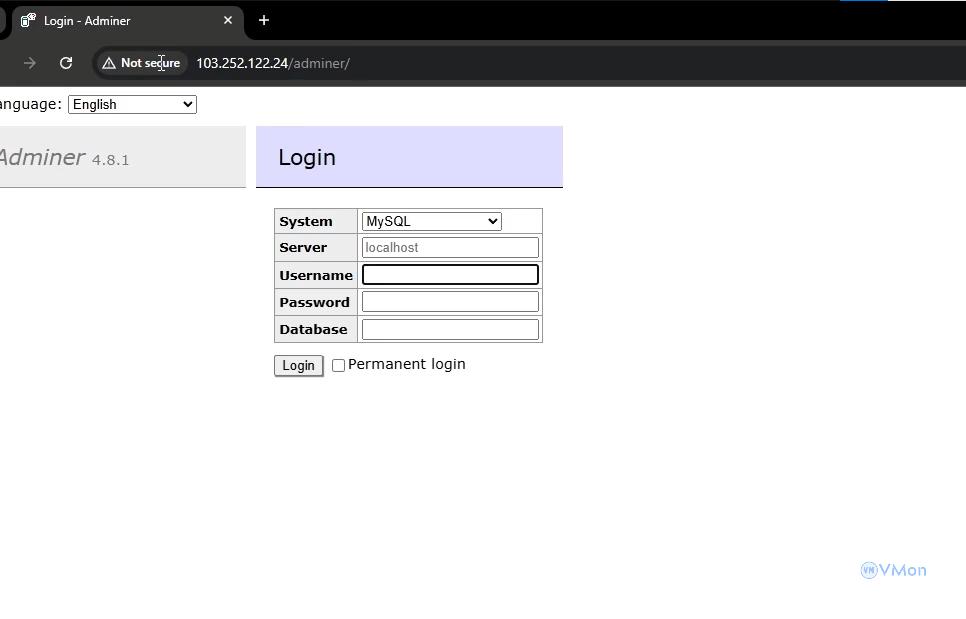Click the browser forward arrow
The image size is (966, 619).
tap(30, 63)
